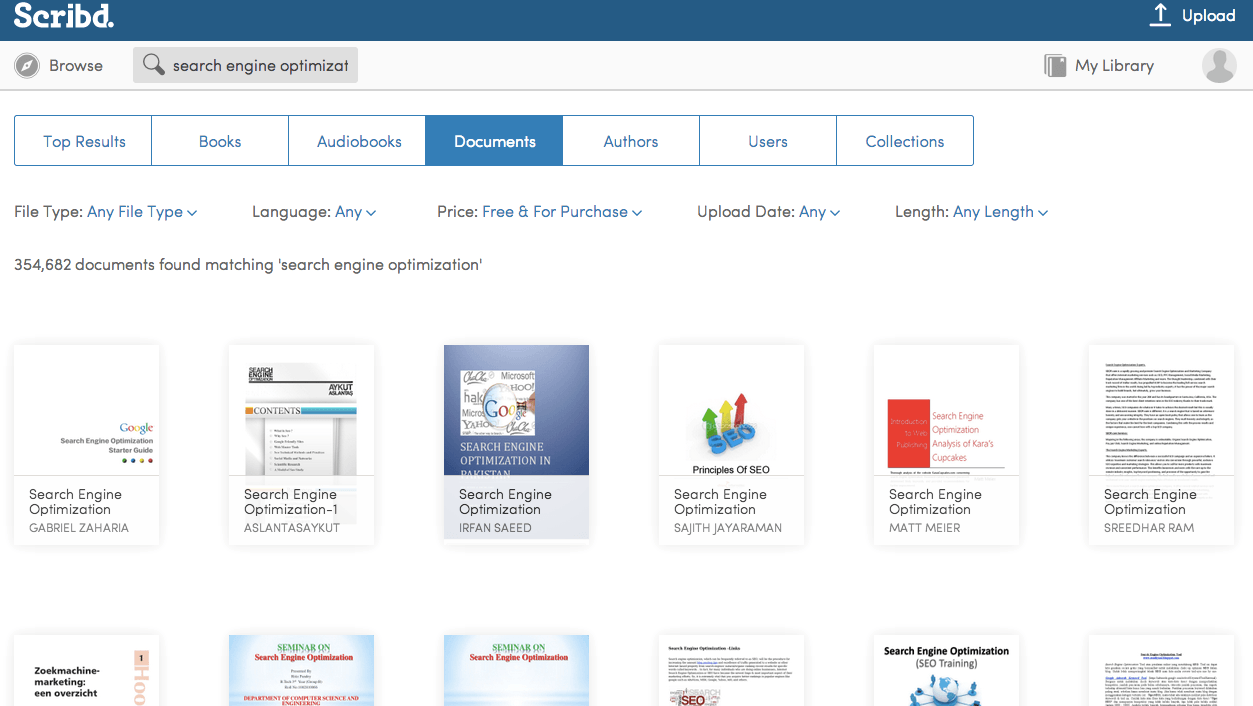Open the Principles Of SEO document thumbnail
The height and width of the screenshot is (706, 1253).
[x=731, y=410]
